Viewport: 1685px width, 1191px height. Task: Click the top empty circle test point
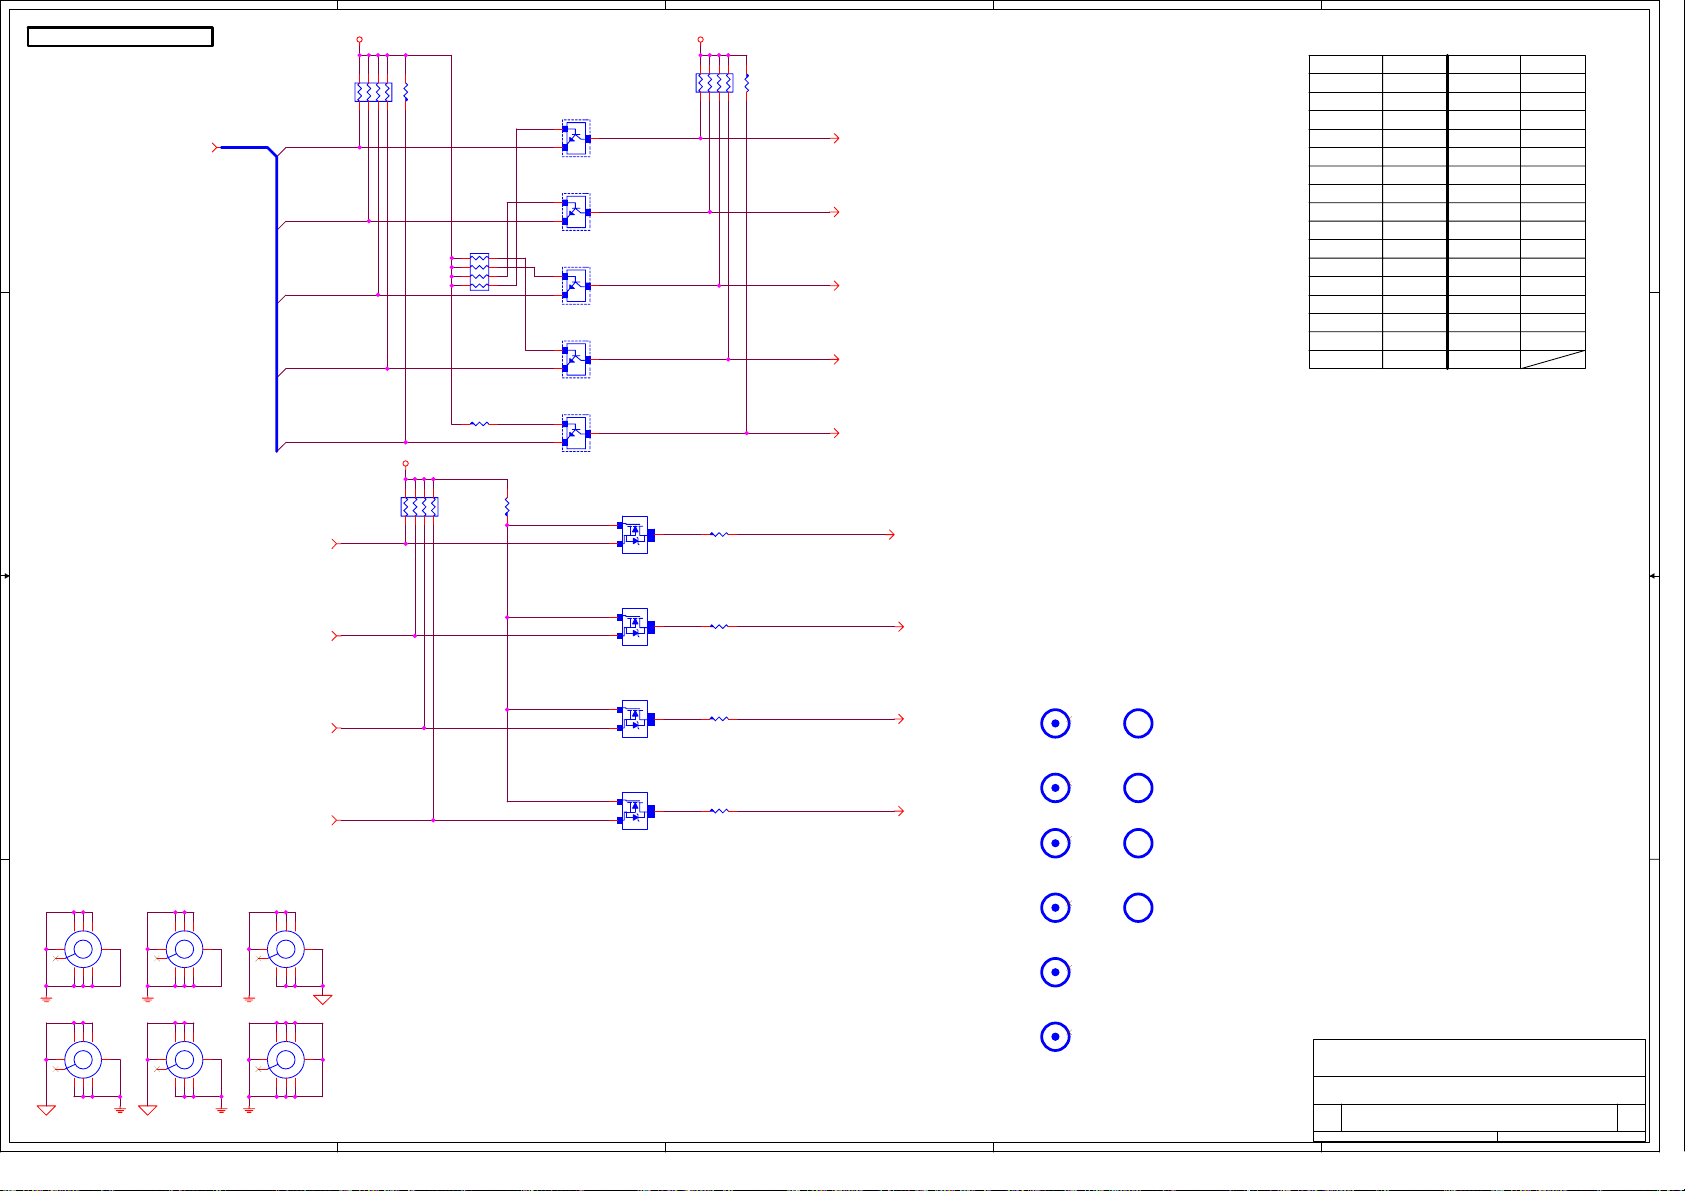[x=1138, y=723]
